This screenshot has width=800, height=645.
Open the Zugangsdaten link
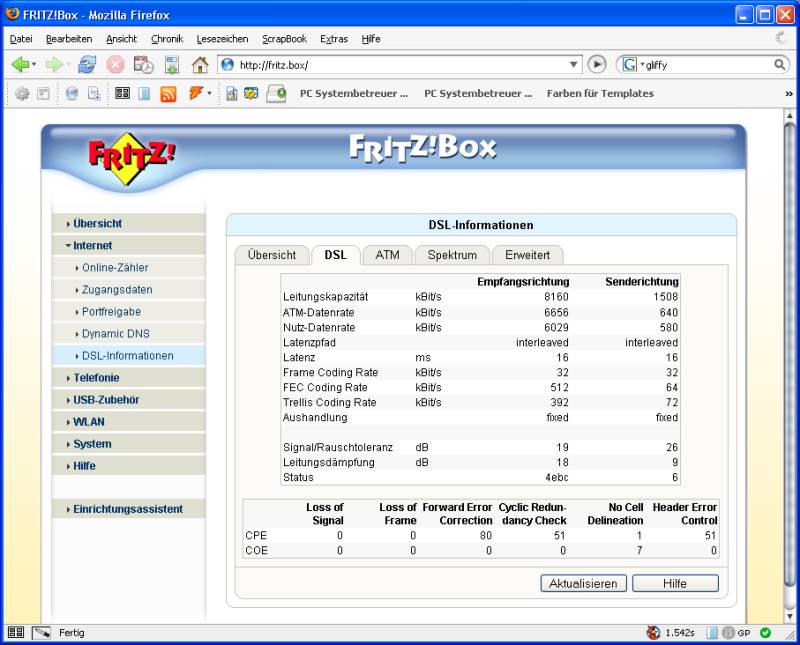pos(117,289)
